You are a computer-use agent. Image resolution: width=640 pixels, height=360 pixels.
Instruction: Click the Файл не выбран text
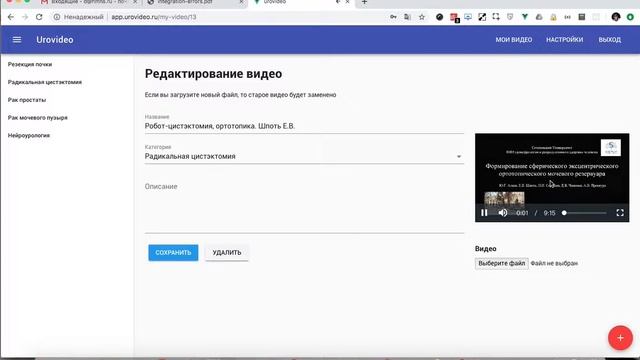point(554,263)
